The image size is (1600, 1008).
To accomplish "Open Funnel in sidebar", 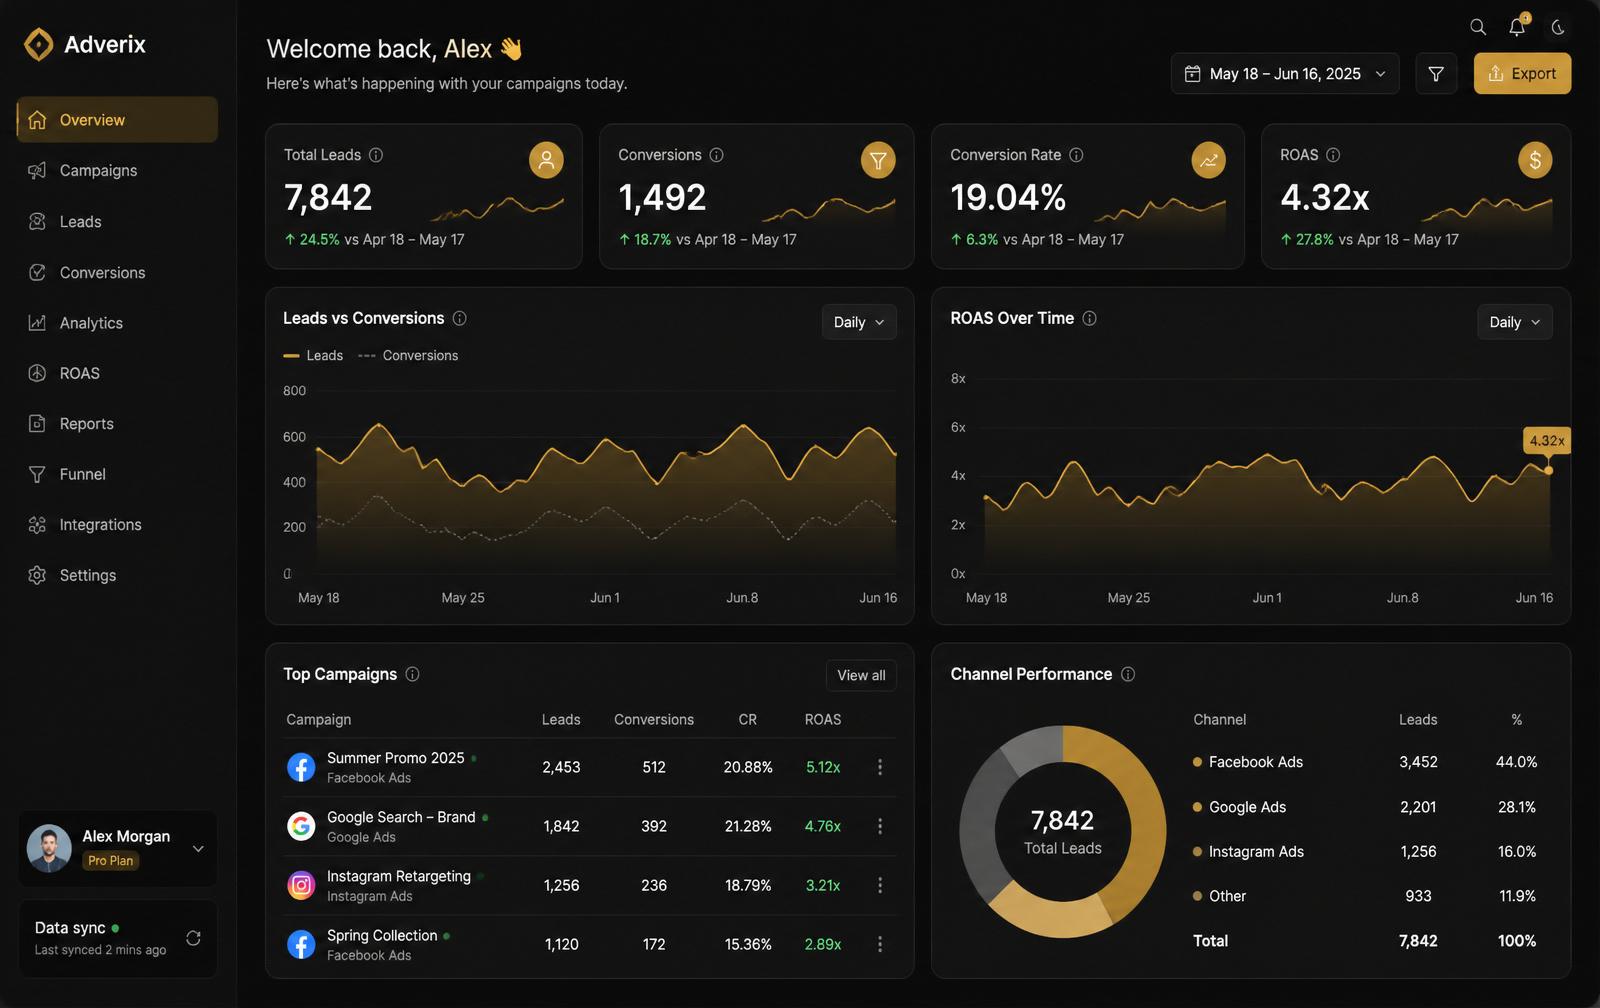I will click(117, 474).
